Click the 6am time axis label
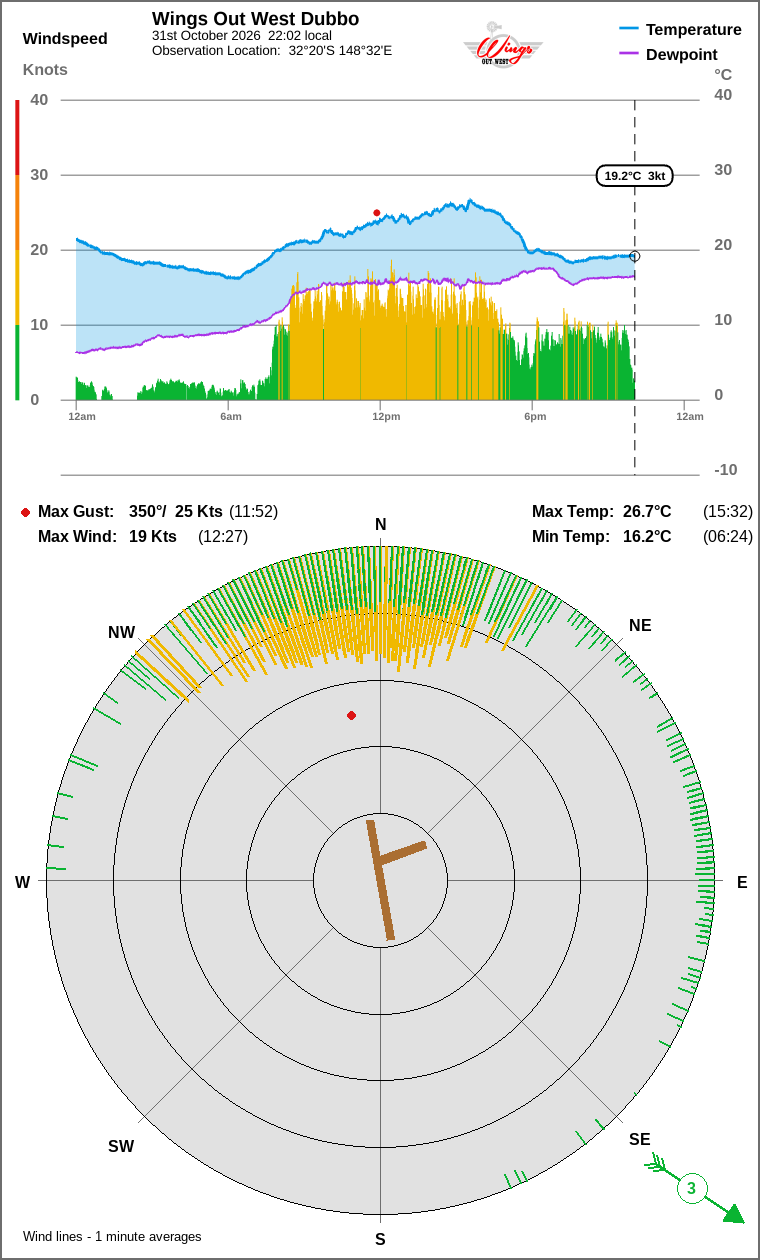 point(231,416)
